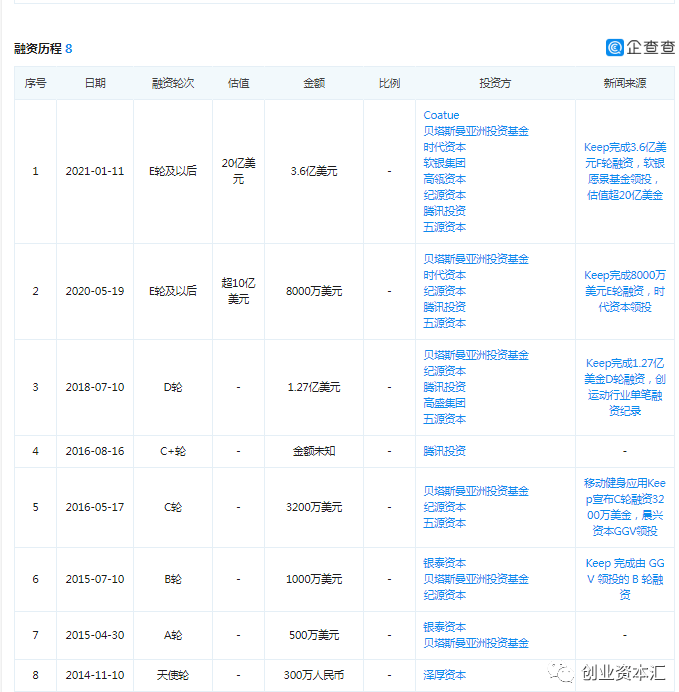This screenshot has height=692, width=679.
Task: Open 银泰资本 link in B轮 row
Action: (x=444, y=563)
